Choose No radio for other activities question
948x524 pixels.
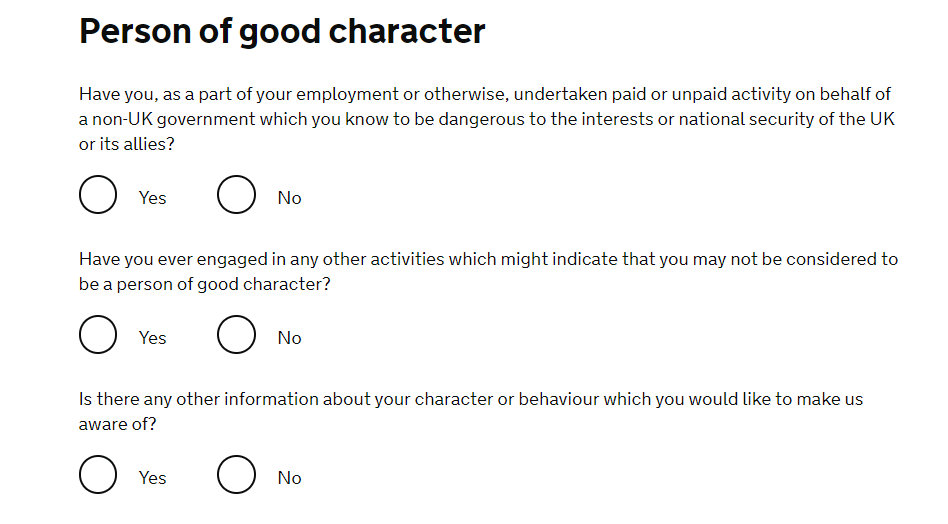point(236,335)
